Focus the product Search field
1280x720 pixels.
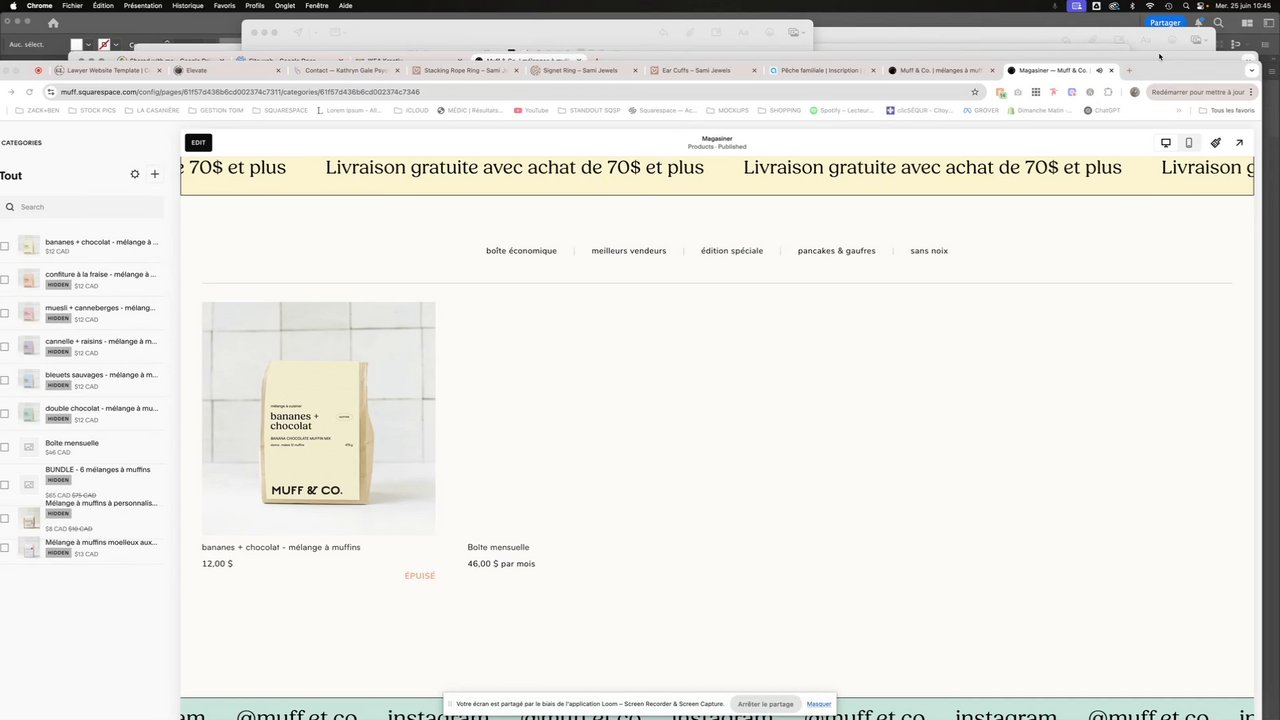pyautogui.click(x=82, y=207)
